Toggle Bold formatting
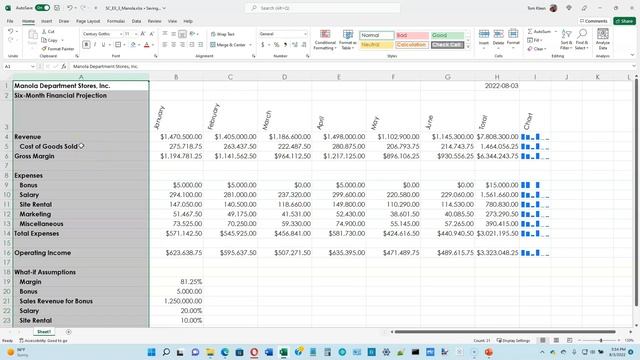The width and height of the screenshot is (640, 360). click(x=86, y=44)
